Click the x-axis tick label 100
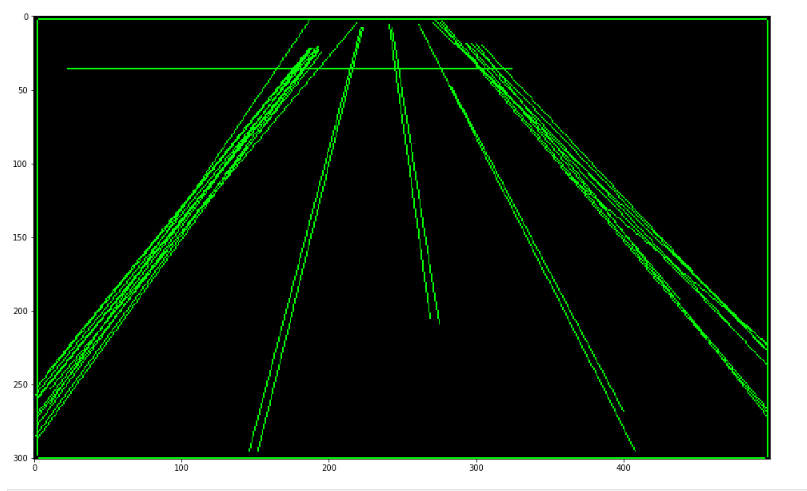The width and height of the screenshot is (807, 491). coord(182,468)
